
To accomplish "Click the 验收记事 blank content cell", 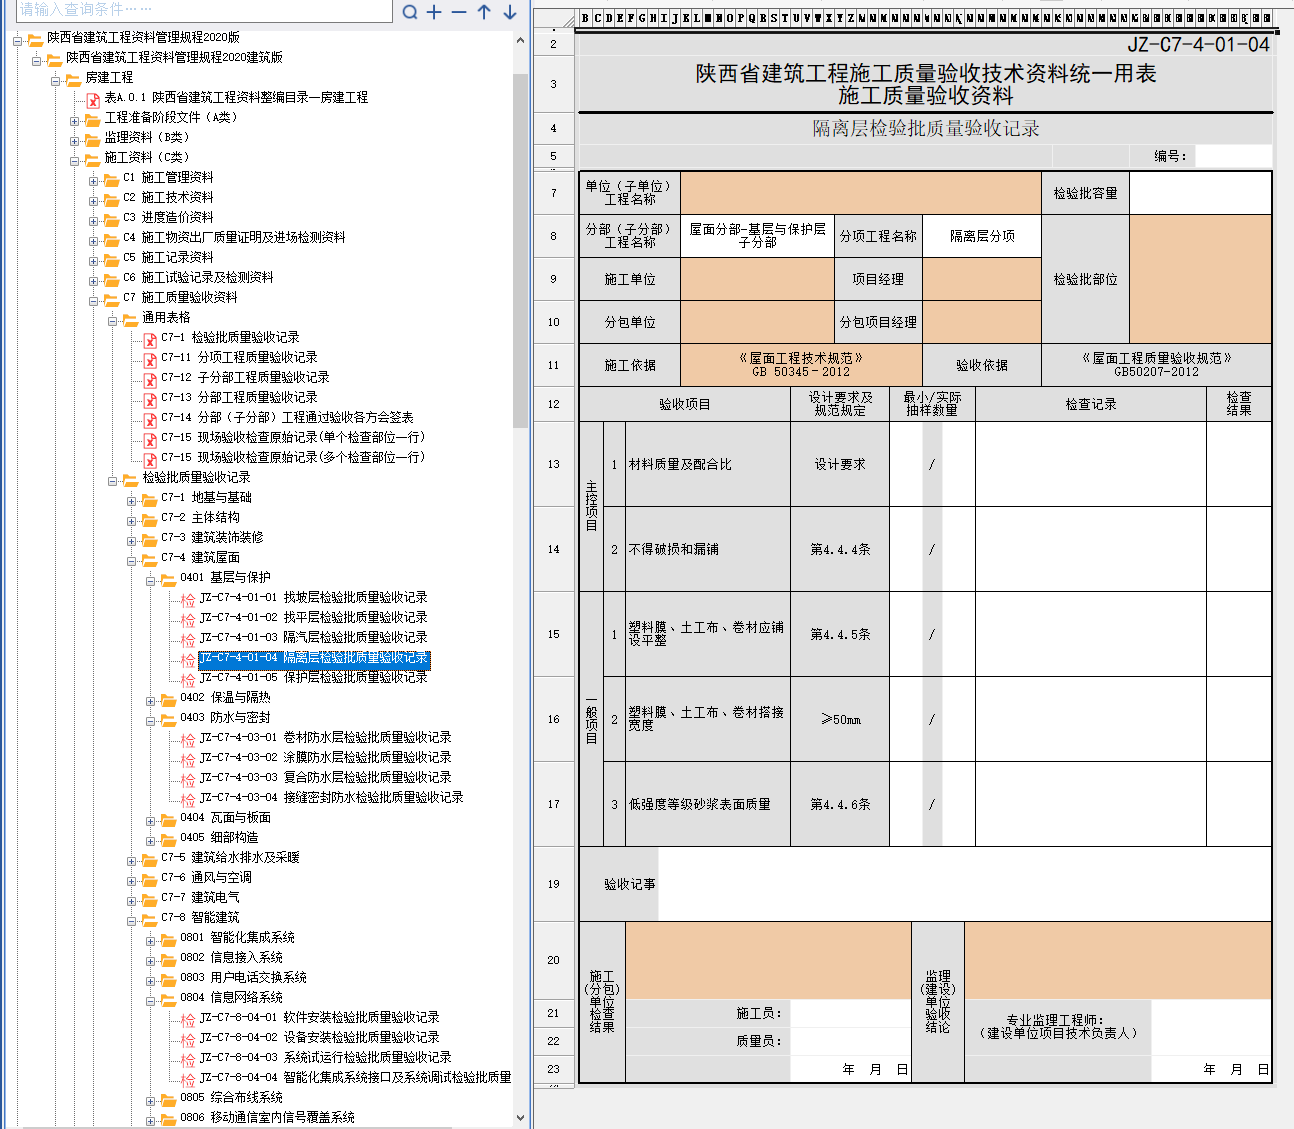I will point(964,884).
